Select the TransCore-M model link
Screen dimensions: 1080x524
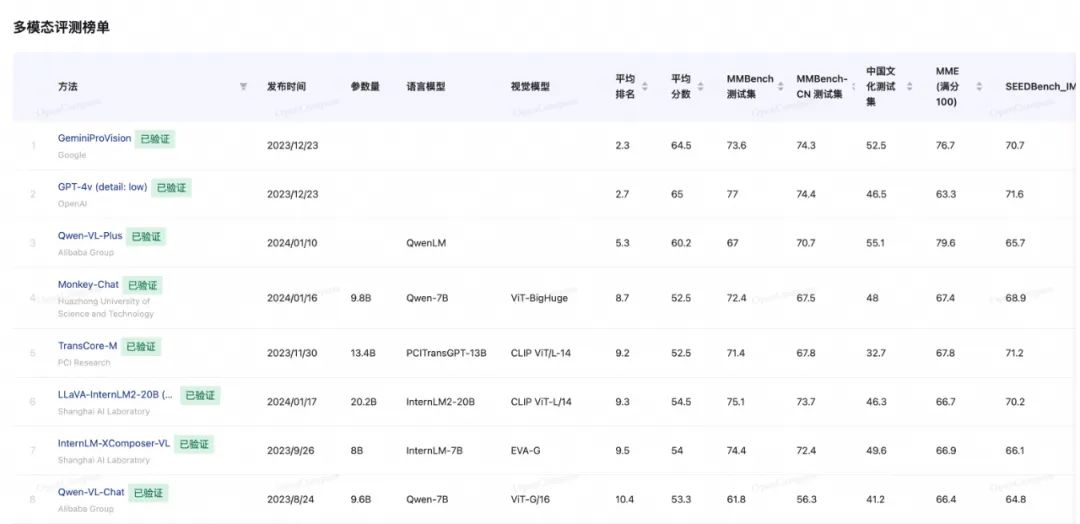pos(87,346)
